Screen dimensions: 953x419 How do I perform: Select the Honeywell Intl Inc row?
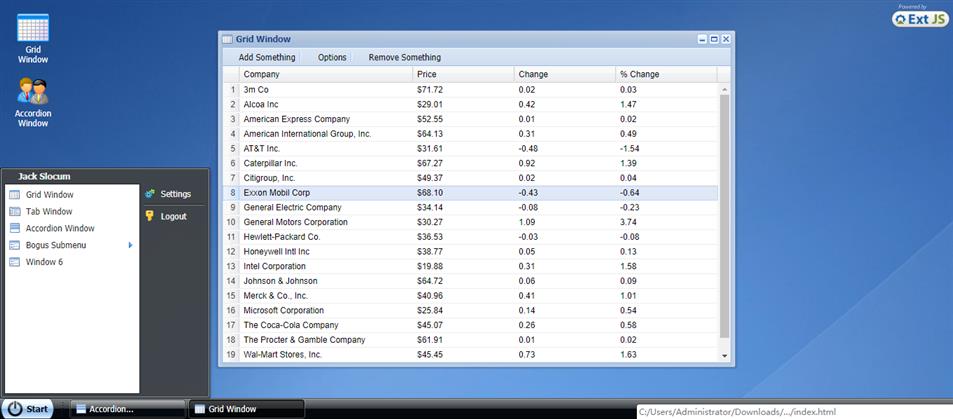point(470,252)
